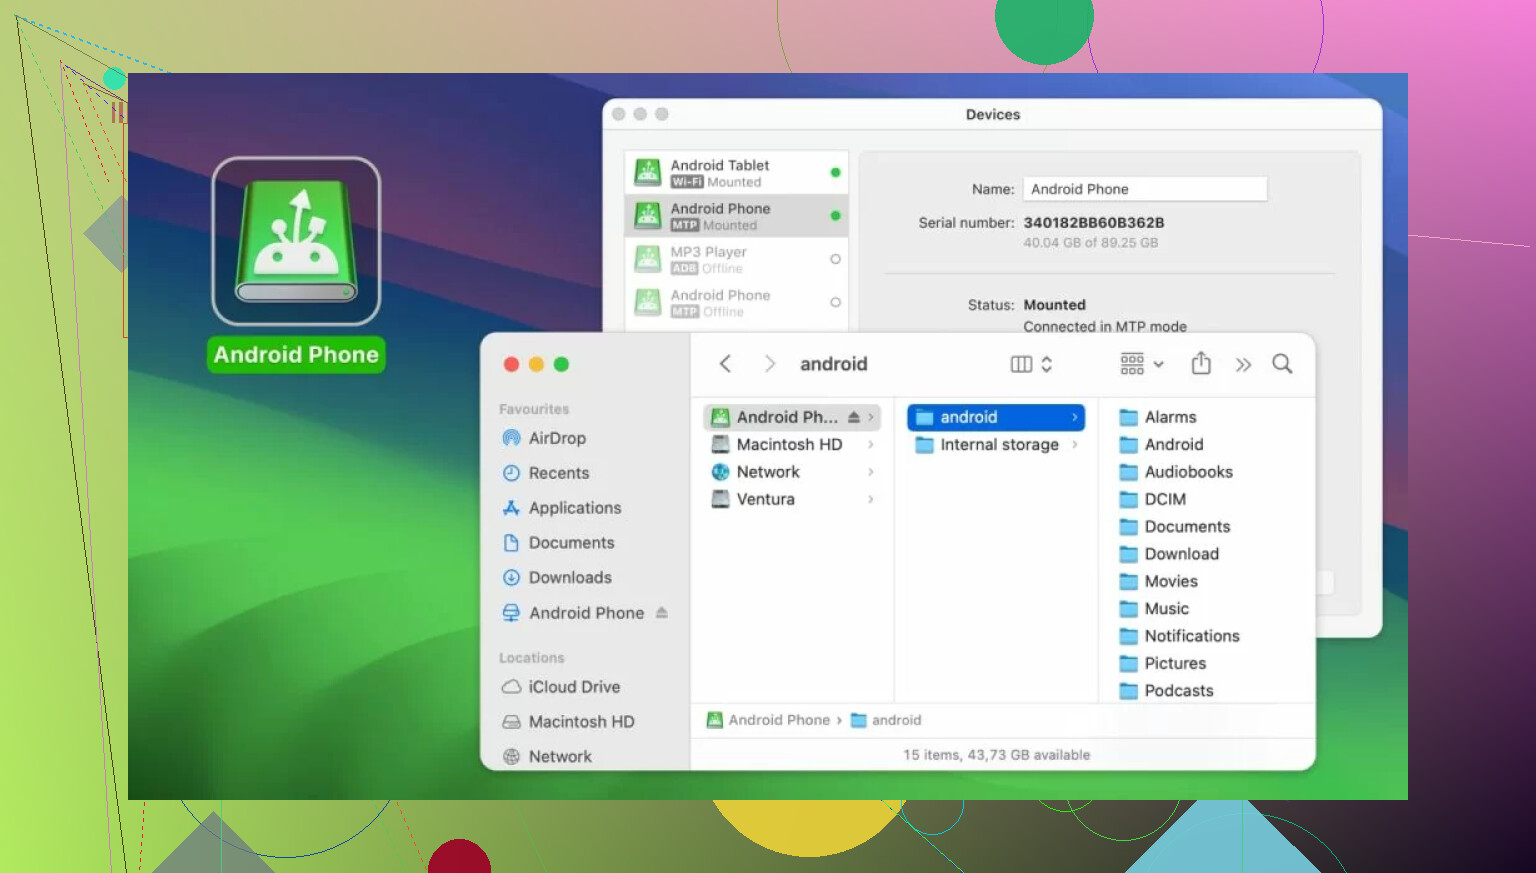Change Finder column view mode
Screen dimensions: 1536x873
(x=1031, y=364)
